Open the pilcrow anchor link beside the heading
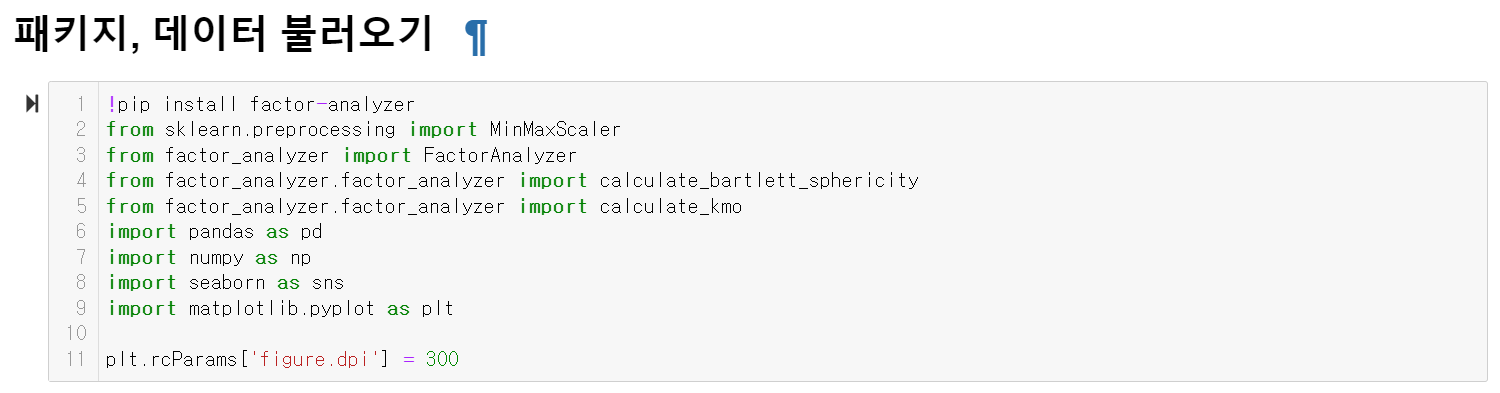 tap(476, 37)
